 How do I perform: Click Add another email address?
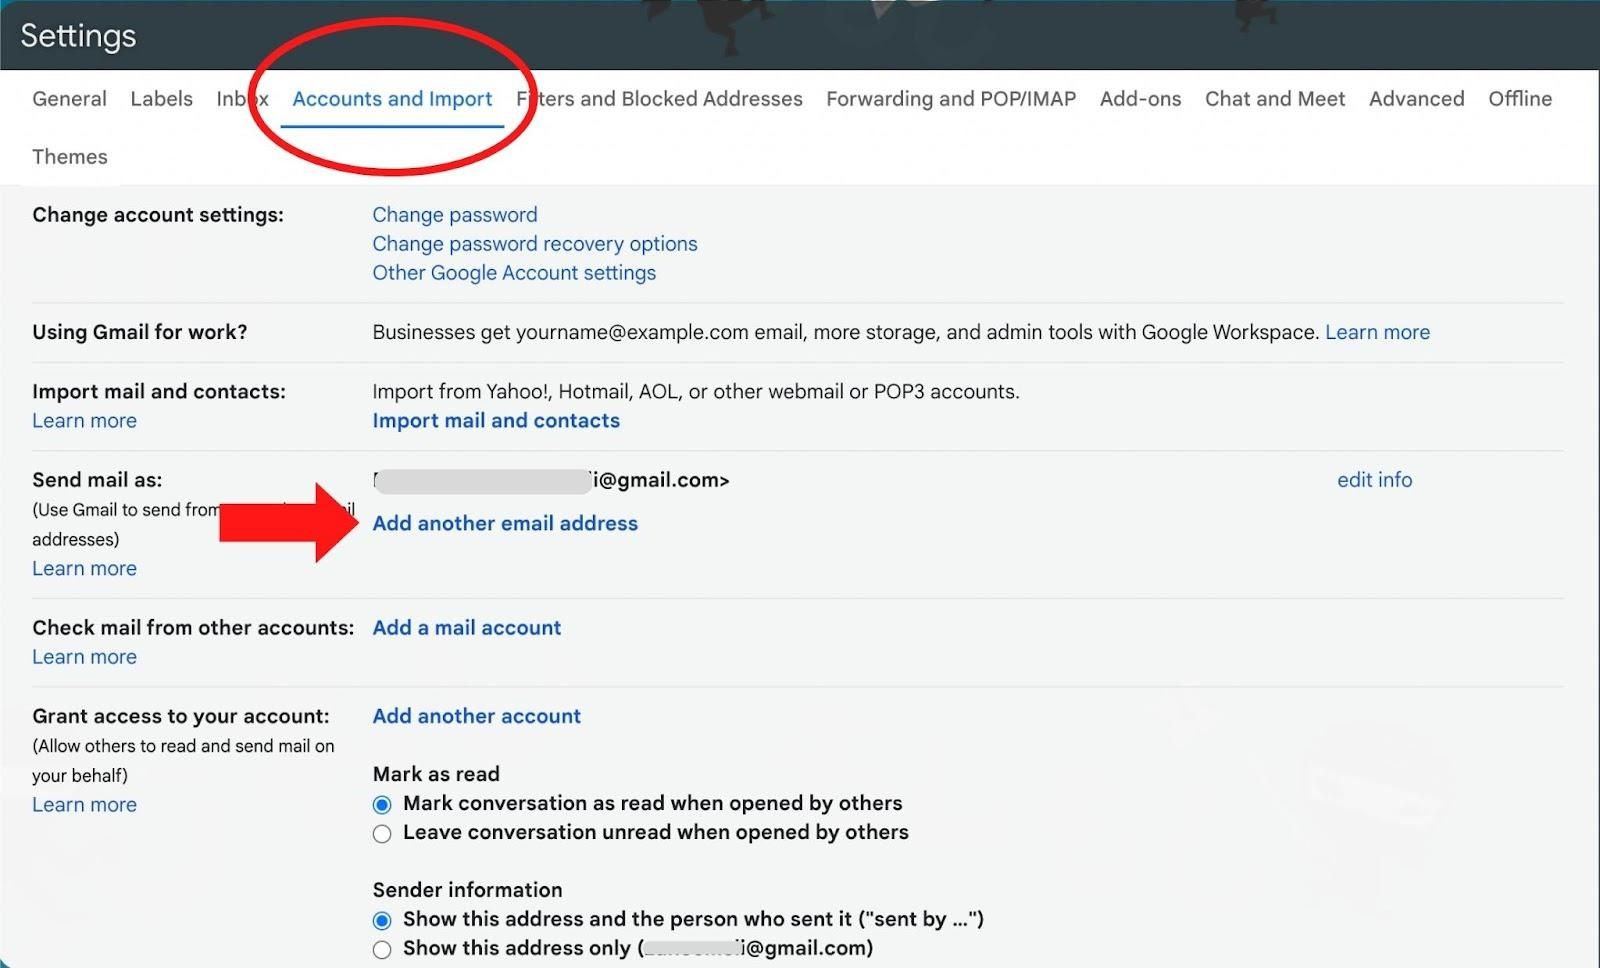[x=505, y=524]
